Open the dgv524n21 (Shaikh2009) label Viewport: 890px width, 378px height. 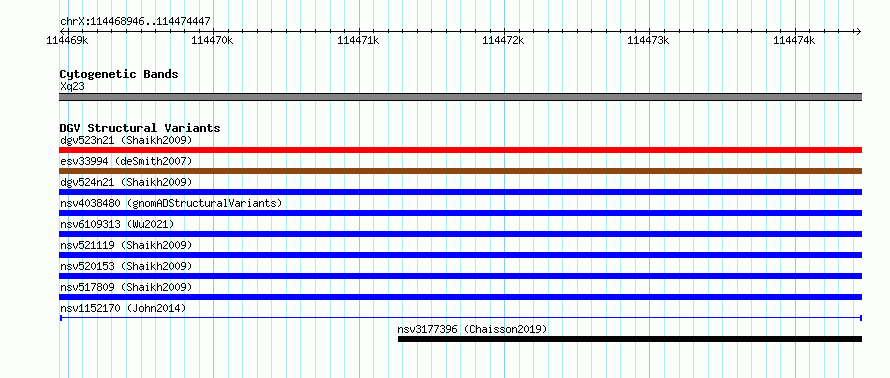[126, 182]
